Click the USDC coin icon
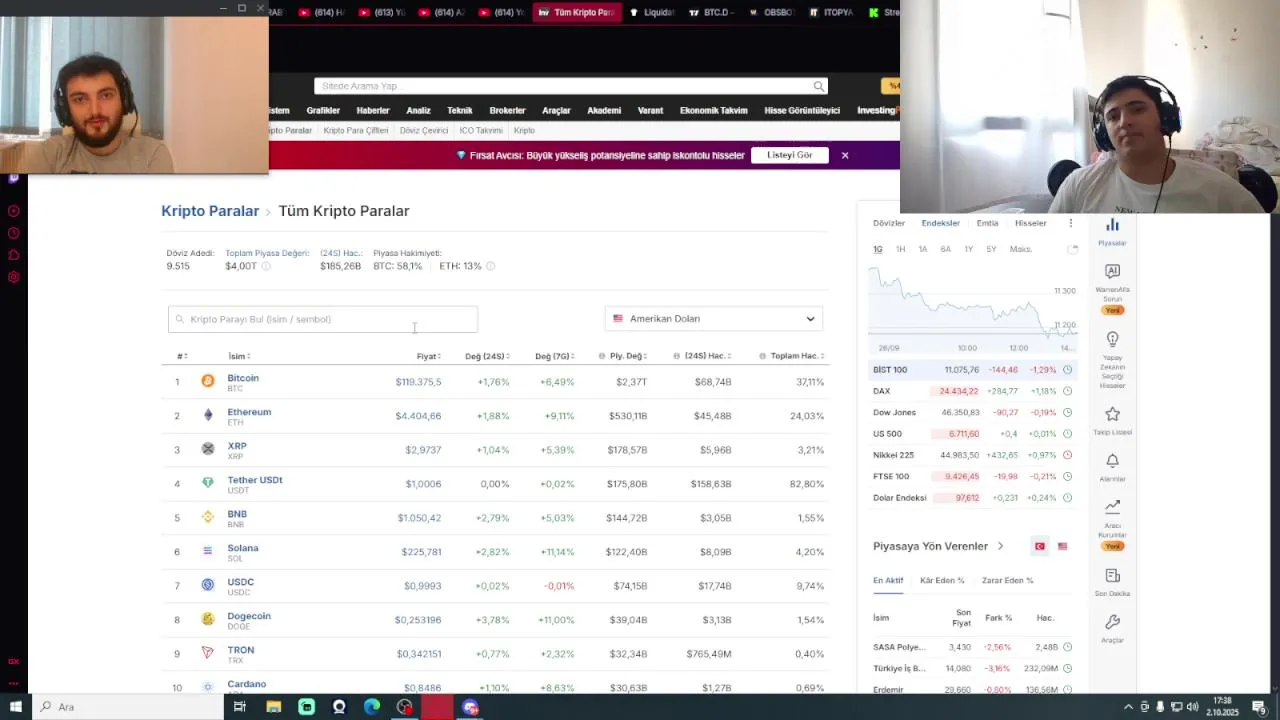 coord(208,585)
